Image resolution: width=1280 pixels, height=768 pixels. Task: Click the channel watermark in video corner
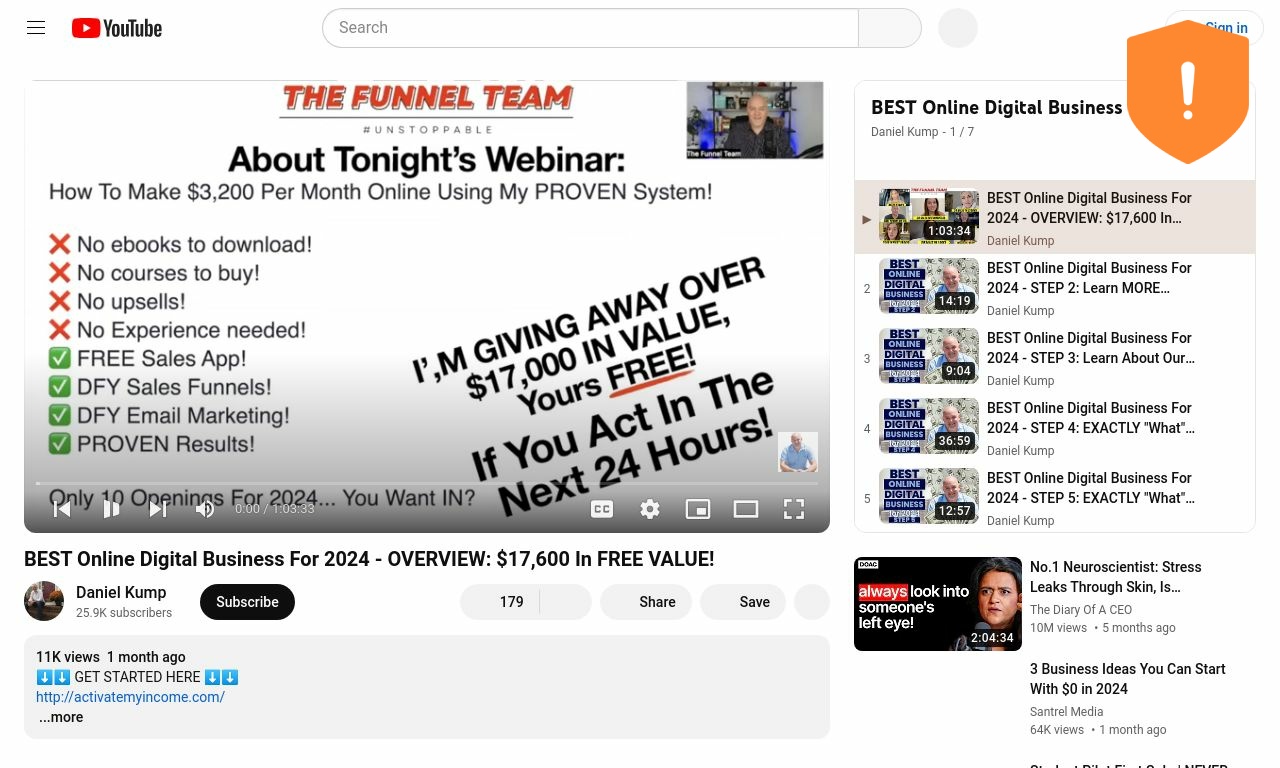coord(798,452)
